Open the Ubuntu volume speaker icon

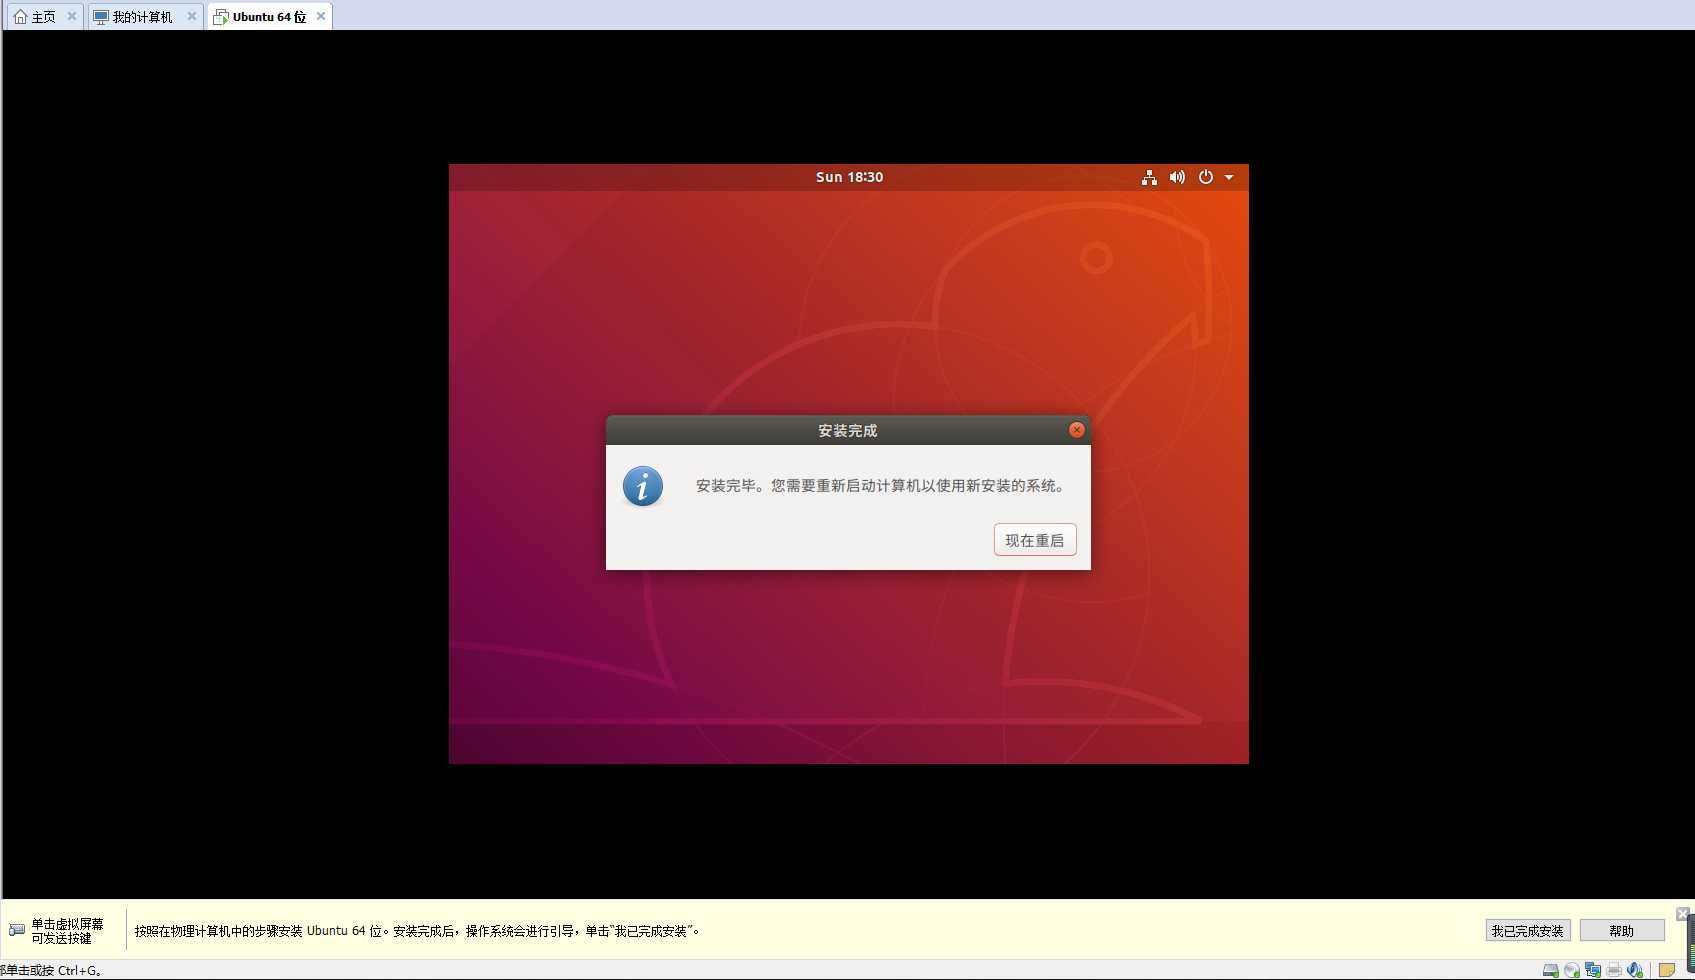[1177, 177]
